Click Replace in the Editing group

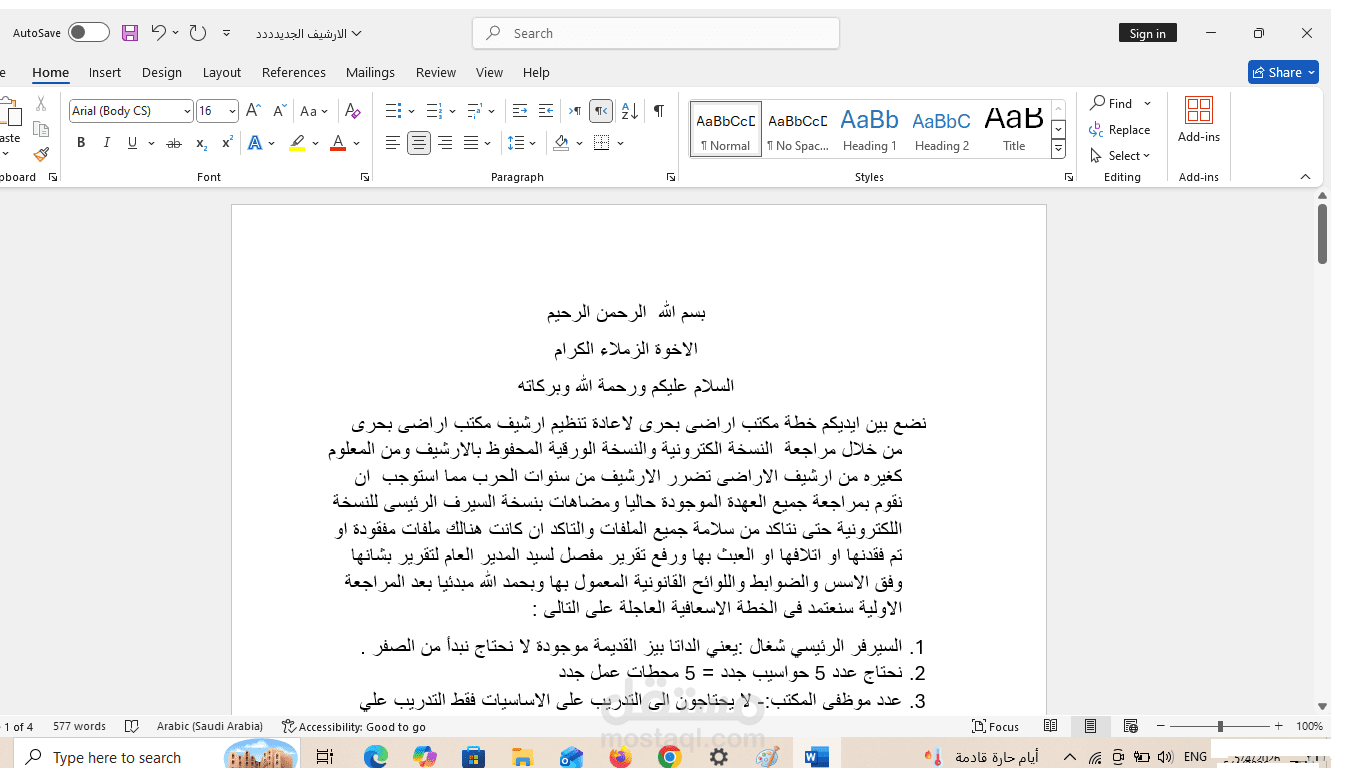1121,130
